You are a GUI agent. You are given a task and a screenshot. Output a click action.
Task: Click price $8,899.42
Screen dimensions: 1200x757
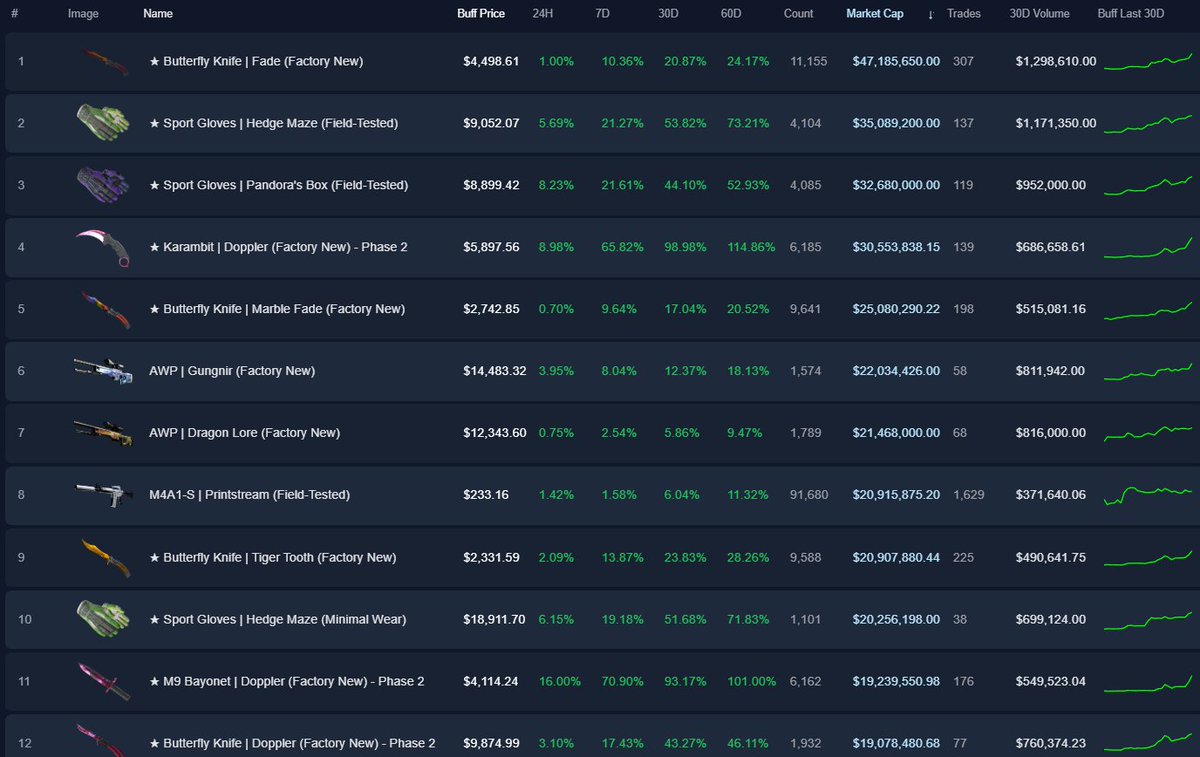pyautogui.click(x=491, y=185)
